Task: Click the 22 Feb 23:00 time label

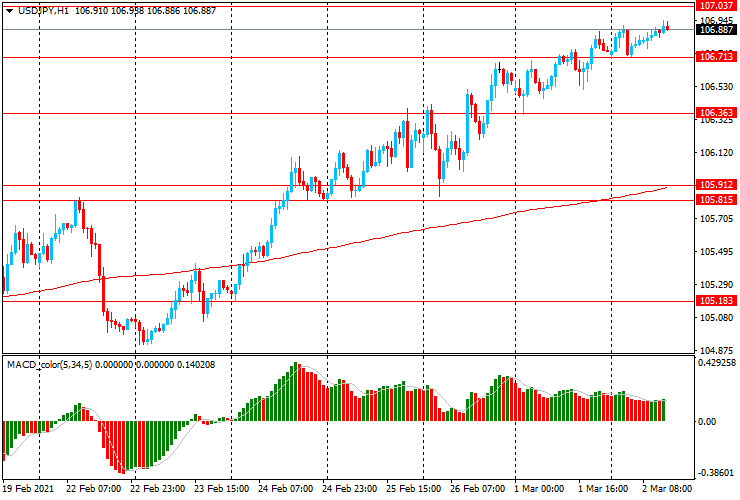Action: 158,489
